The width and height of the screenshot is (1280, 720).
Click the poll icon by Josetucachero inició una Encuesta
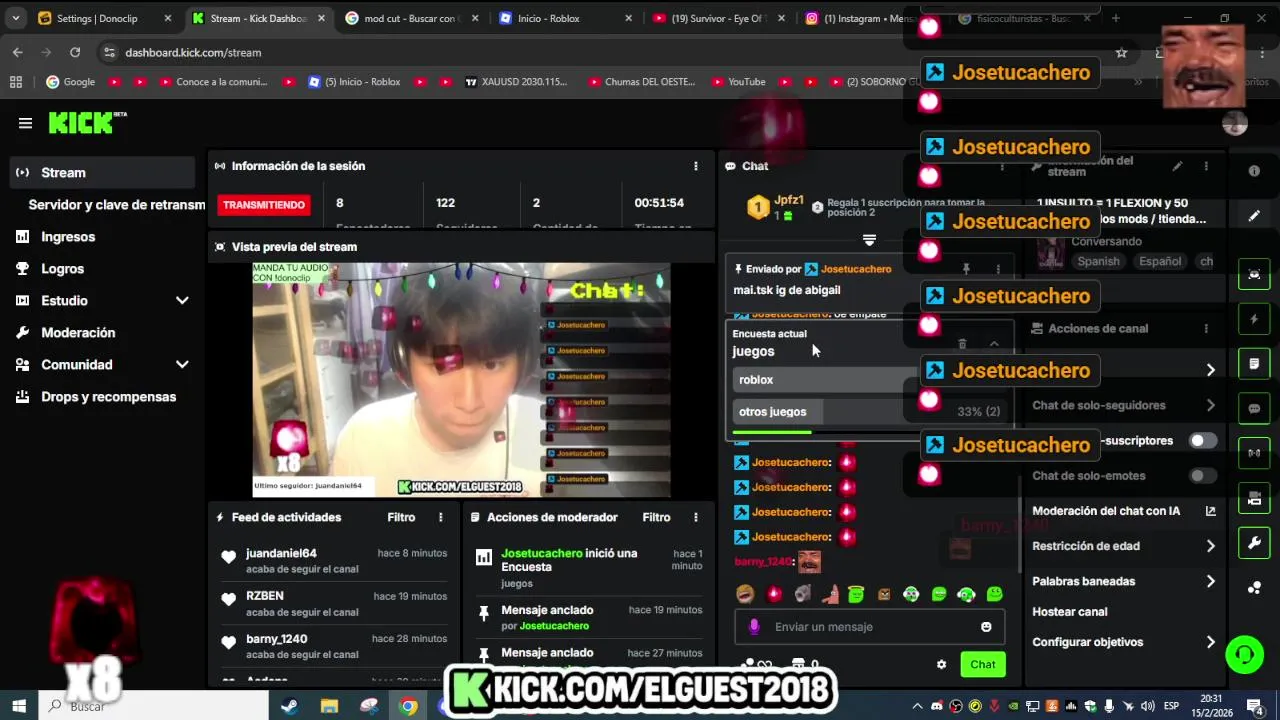(484, 557)
